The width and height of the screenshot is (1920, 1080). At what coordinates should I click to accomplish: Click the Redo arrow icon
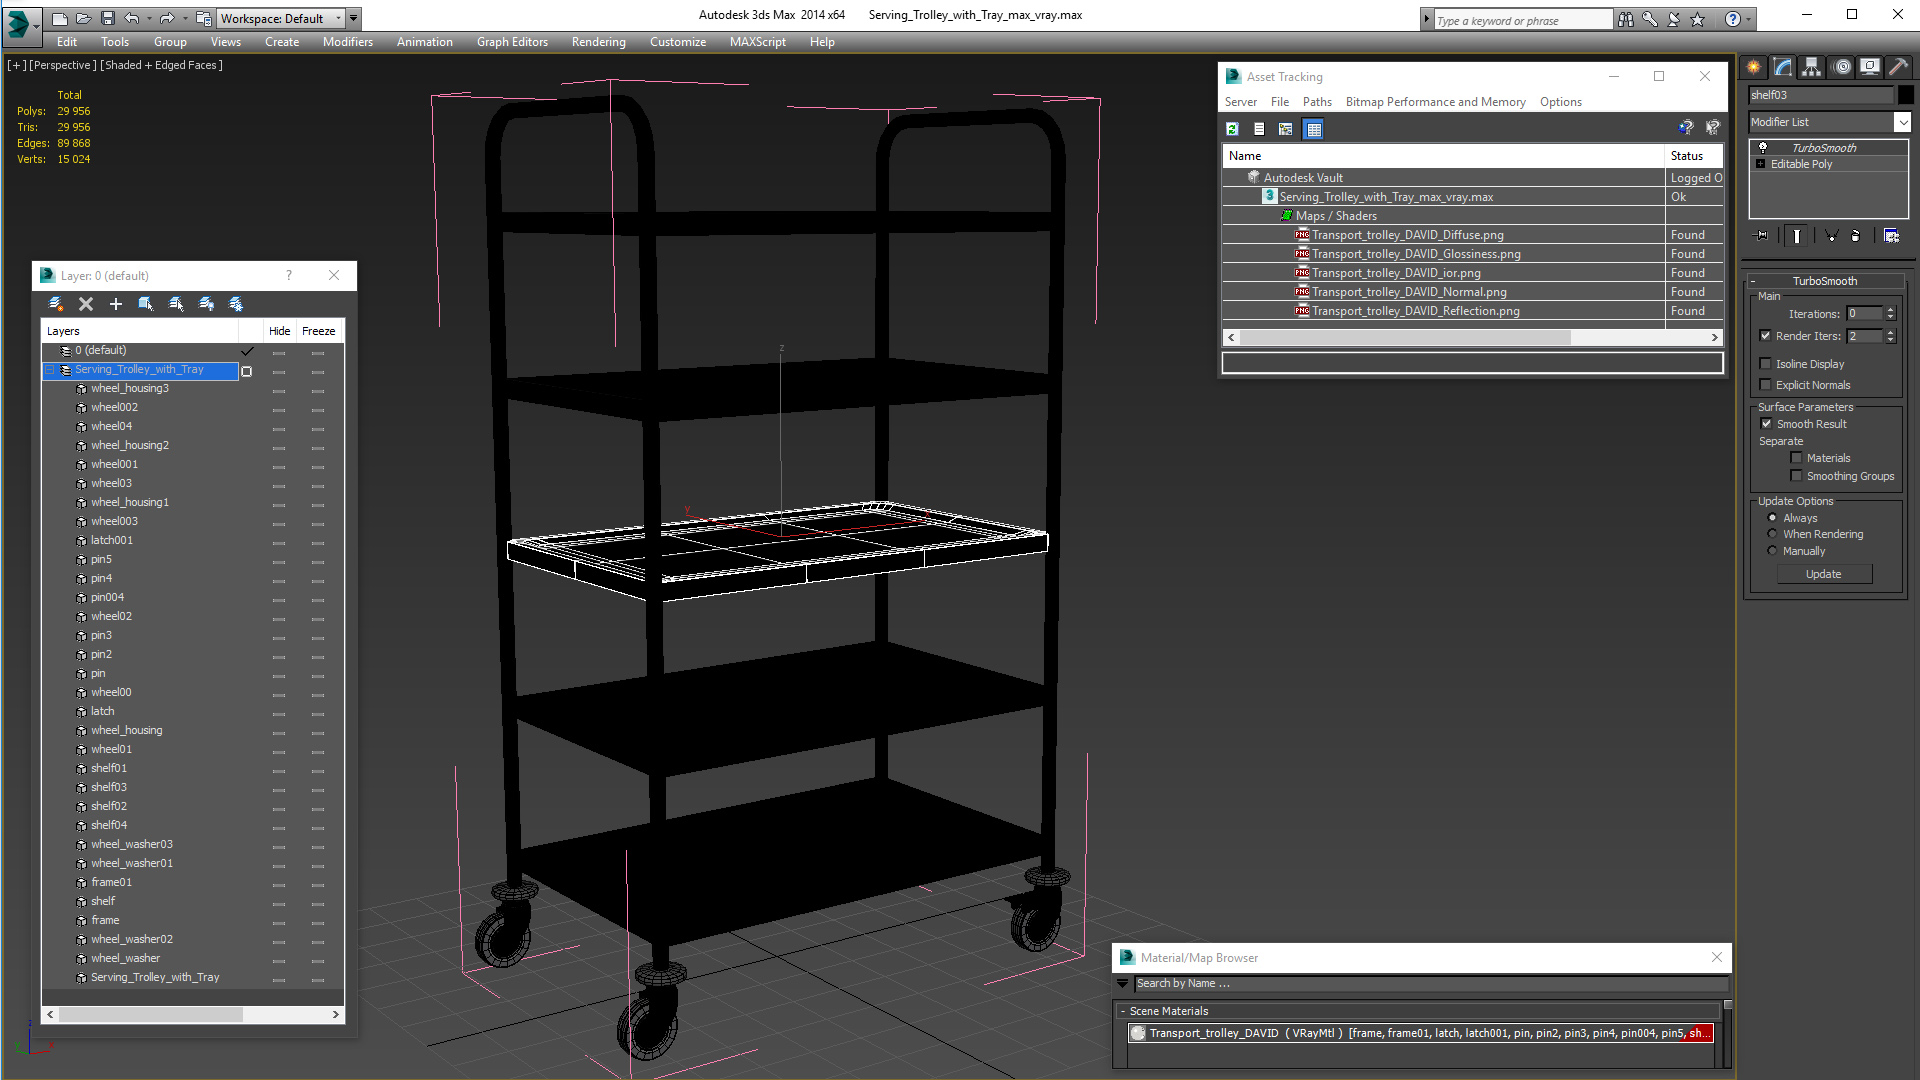167,18
